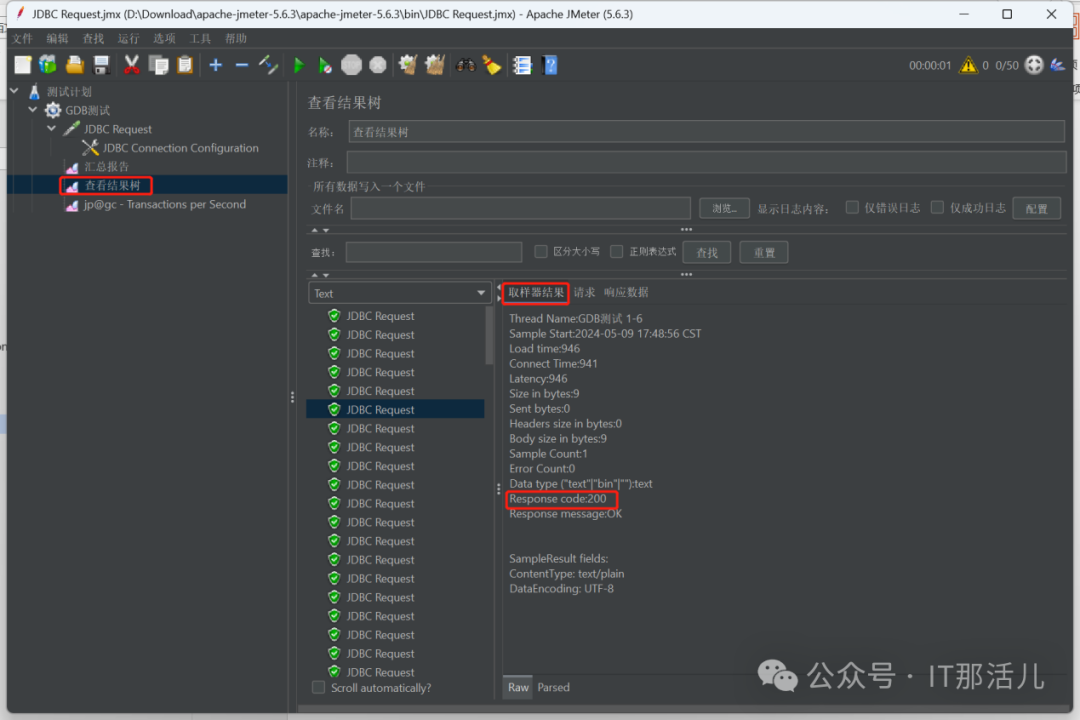Viewport: 1080px width, 720px height.
Task: Click the result-pane divider expand arrows
Action: tap(499, 293)
